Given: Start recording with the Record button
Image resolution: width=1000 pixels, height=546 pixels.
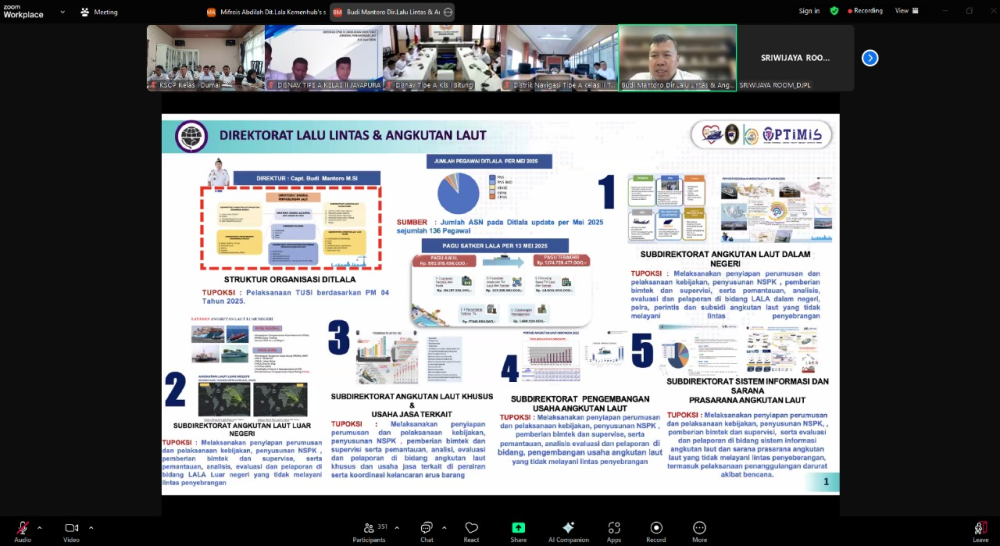Looking at the screenshot, I should pyautogui.click(x=656, y=531).
